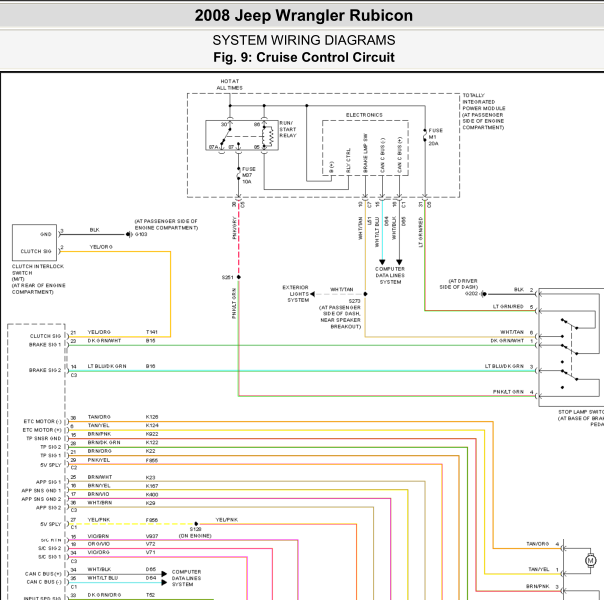Click the motor 'M' symbol

(x=591, y=560)
